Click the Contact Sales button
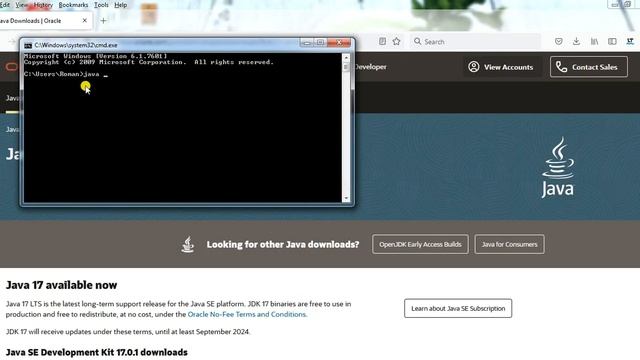The width and height of the screenshot is (640, 360). click(x=589, y=67)
